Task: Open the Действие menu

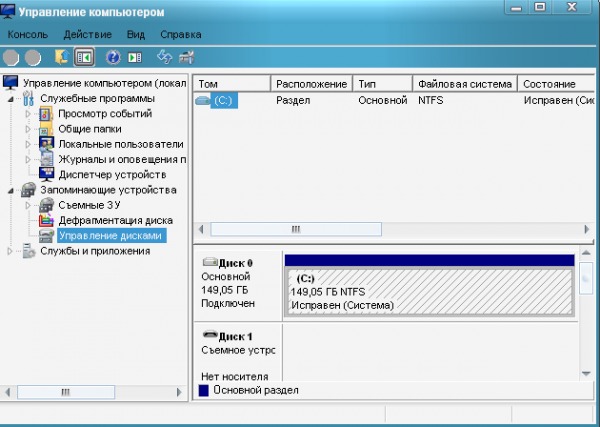Action: [88, 34]
